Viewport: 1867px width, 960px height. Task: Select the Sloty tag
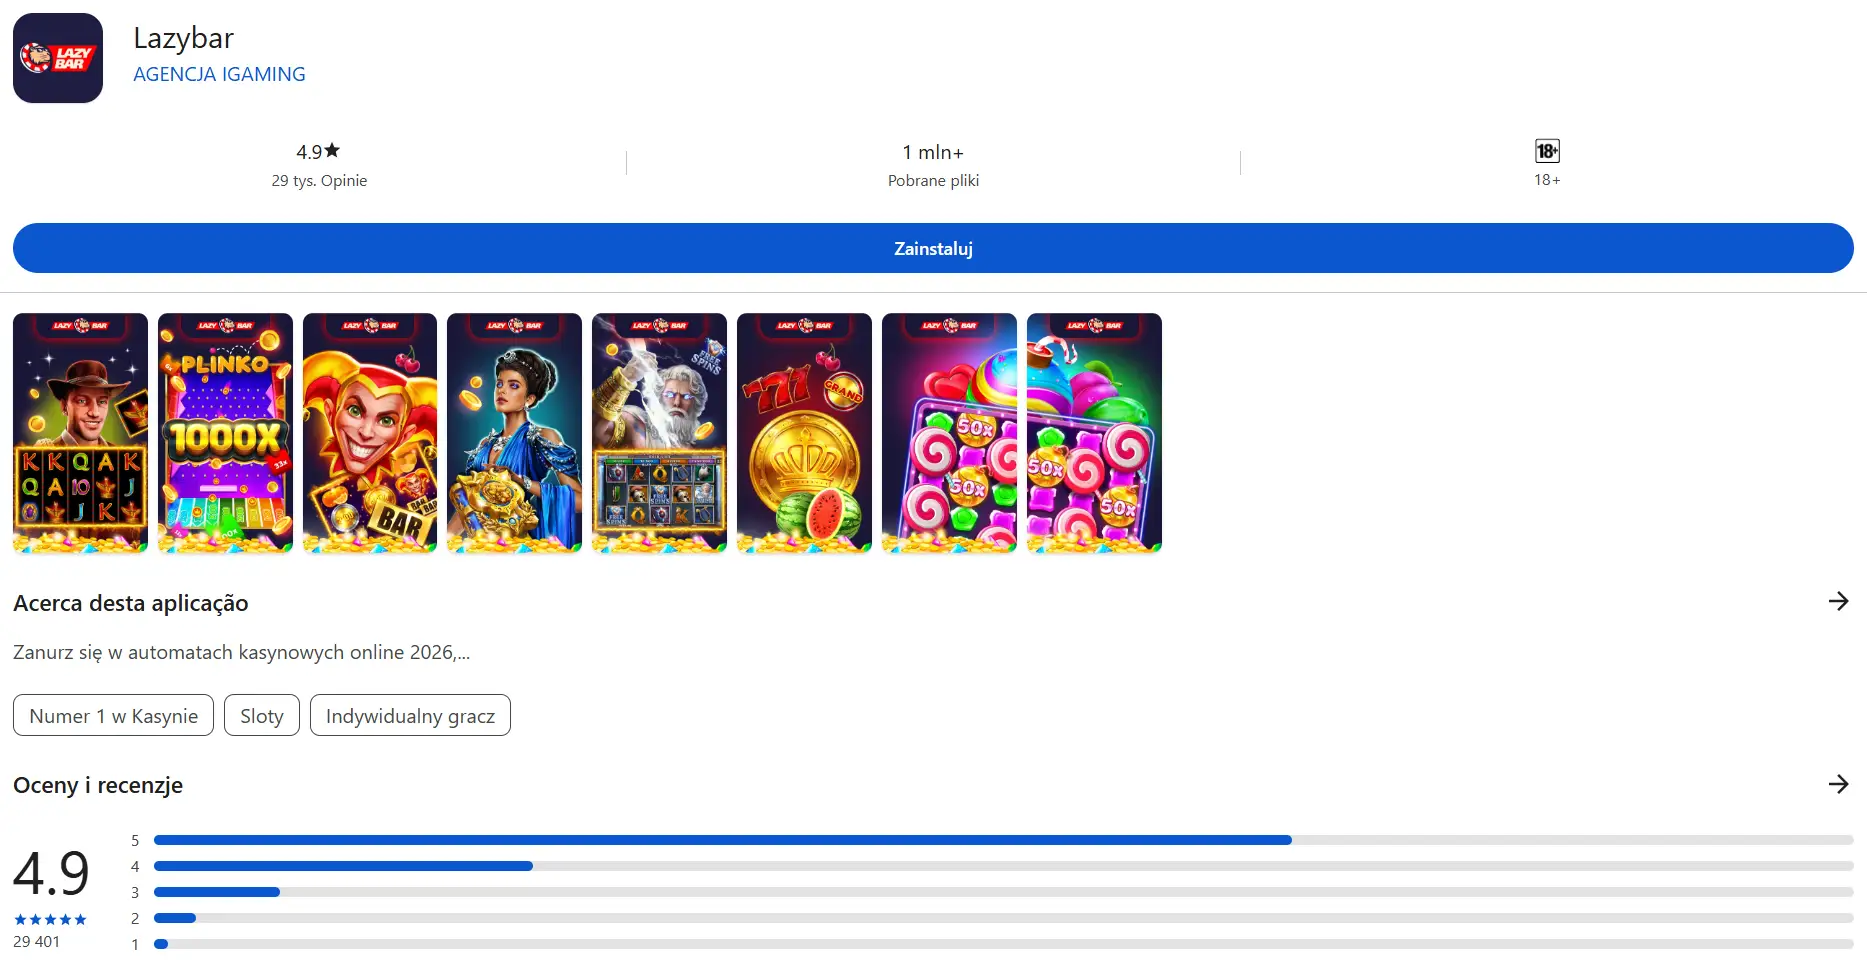coord(262,715)
